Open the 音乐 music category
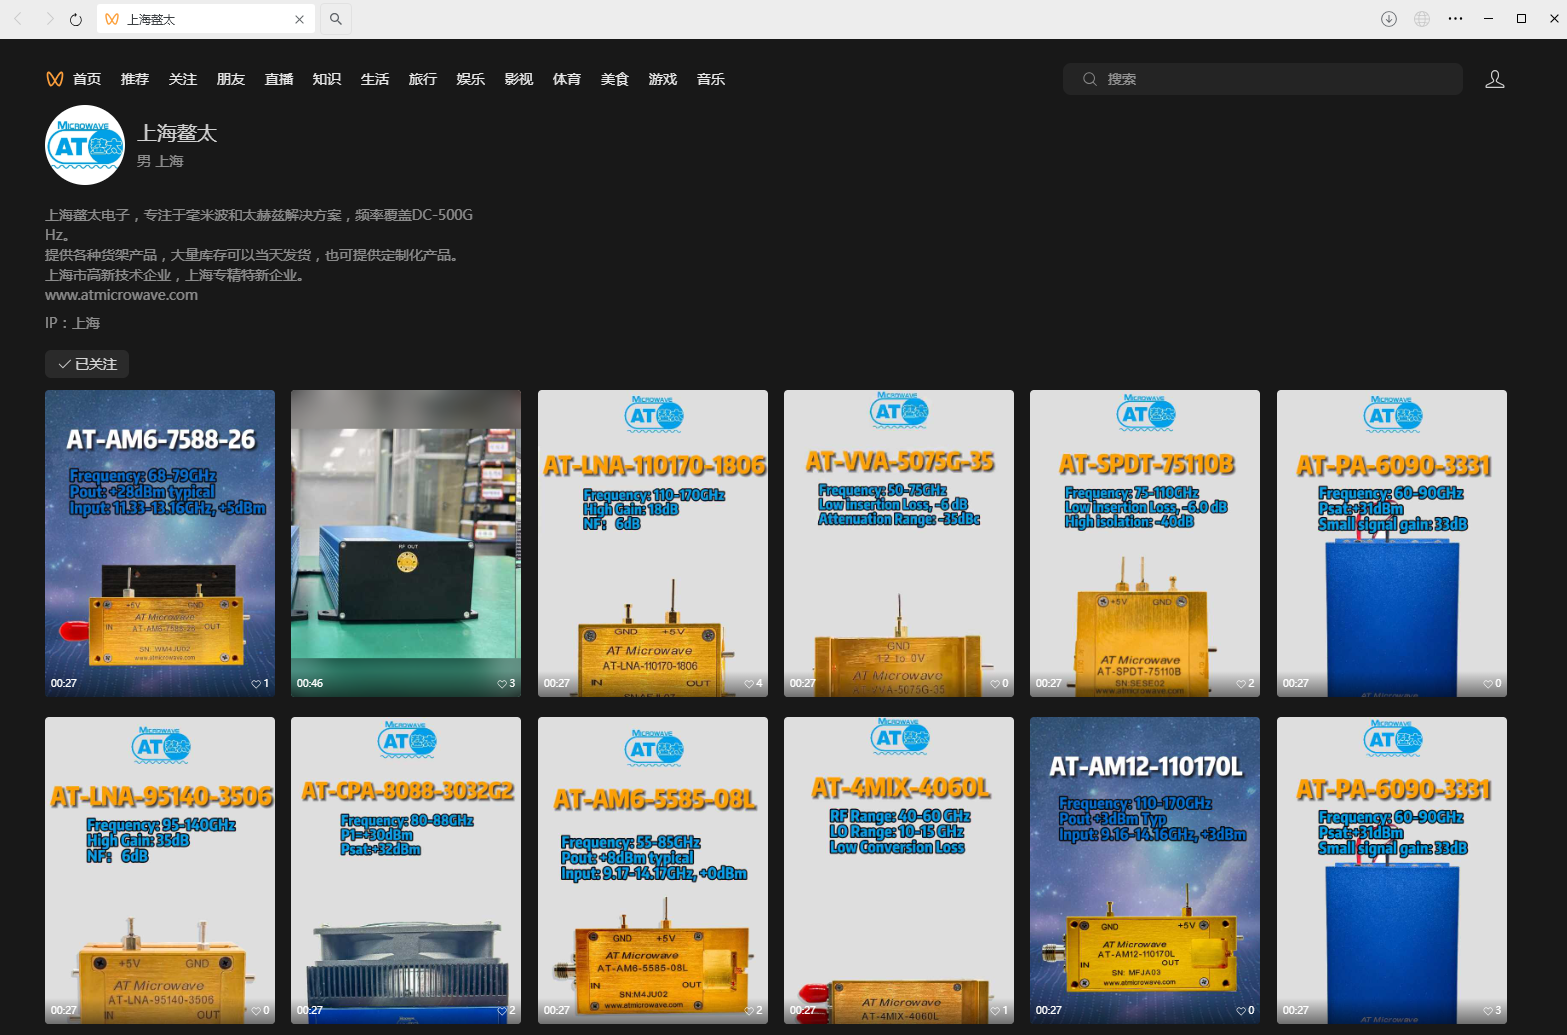 tap(711, 79)
